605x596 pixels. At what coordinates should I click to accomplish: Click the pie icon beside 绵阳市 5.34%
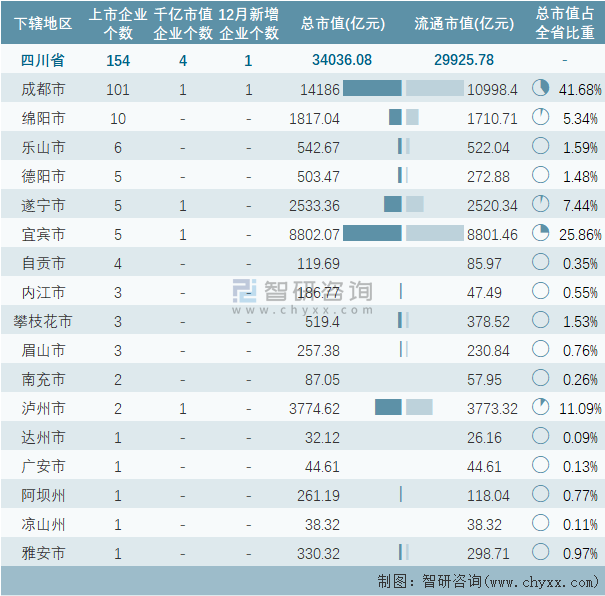click(x=541, y=118)
